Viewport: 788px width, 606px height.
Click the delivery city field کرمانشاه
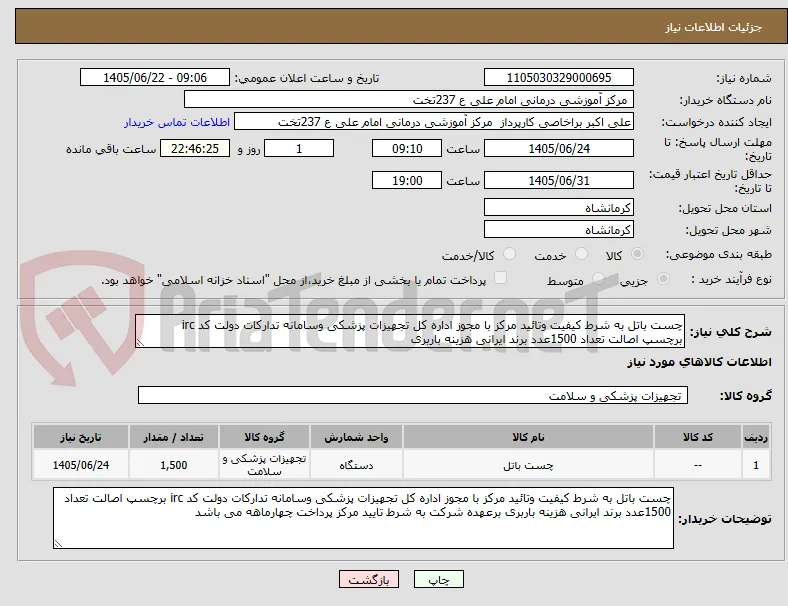point(558,229)
